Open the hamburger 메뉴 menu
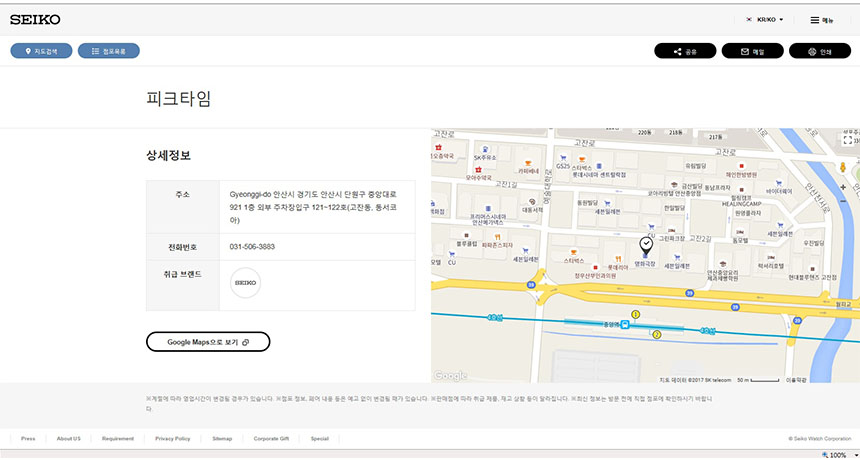The height and width of the screenshot is (460, 860). 822,20
